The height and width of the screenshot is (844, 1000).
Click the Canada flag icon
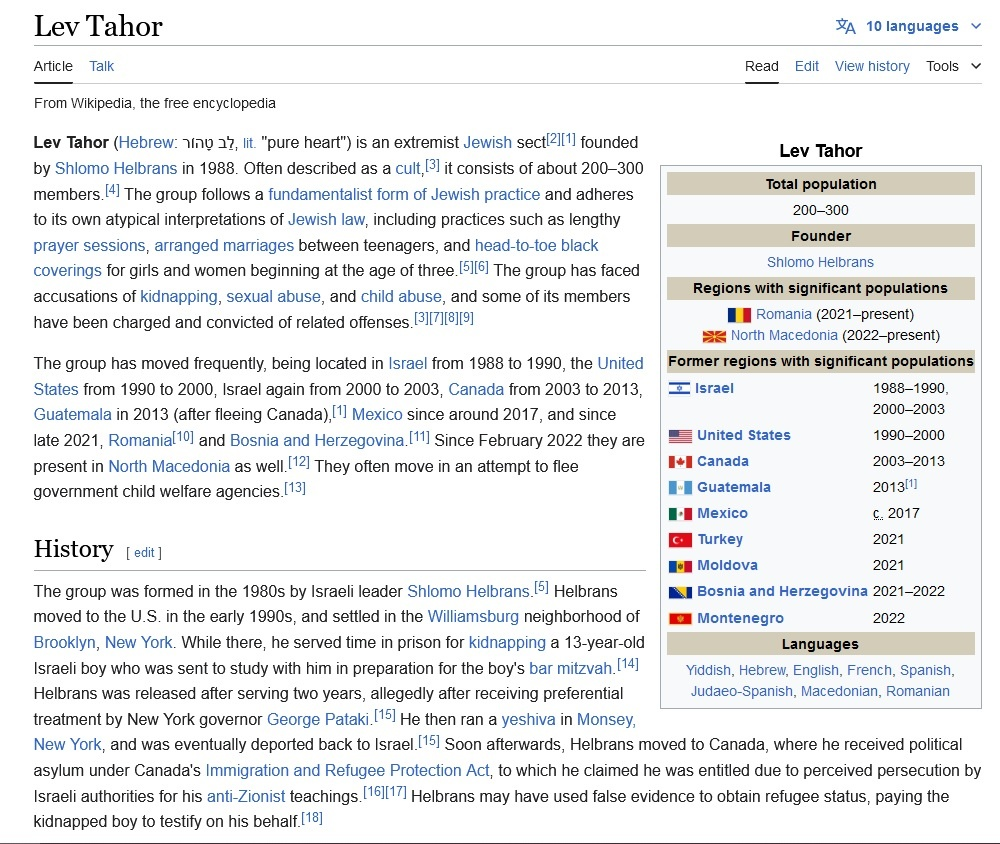680,462
